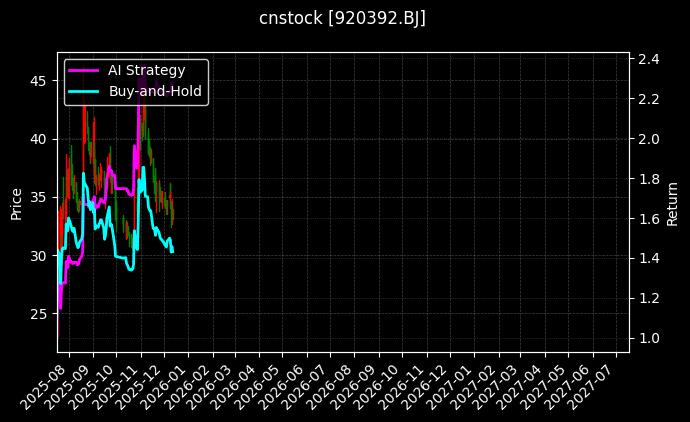Click the magenta line sample in legend
690x422 pixels.
pos(84,70)
